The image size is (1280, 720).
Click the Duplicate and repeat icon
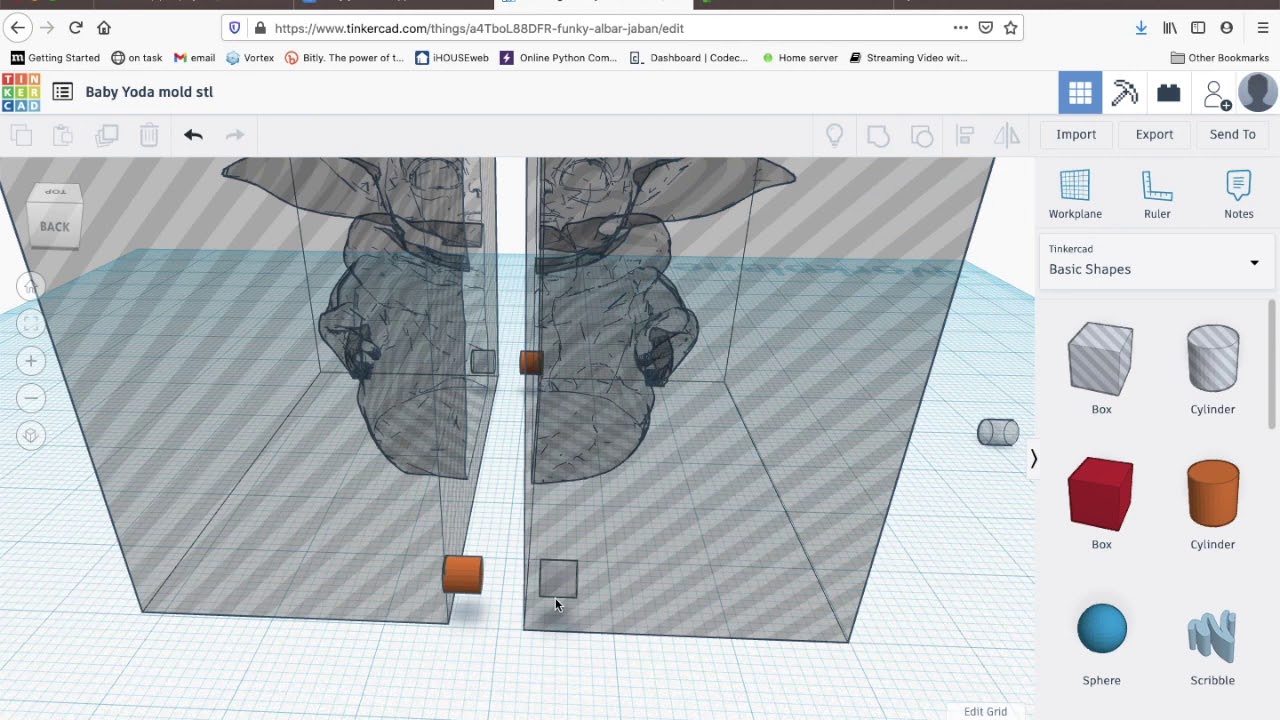pyautogui.click(x=106, y=135)
